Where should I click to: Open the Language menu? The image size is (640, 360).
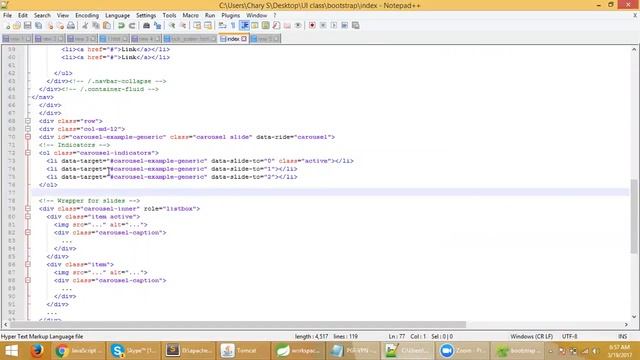(x=117, y=15)
